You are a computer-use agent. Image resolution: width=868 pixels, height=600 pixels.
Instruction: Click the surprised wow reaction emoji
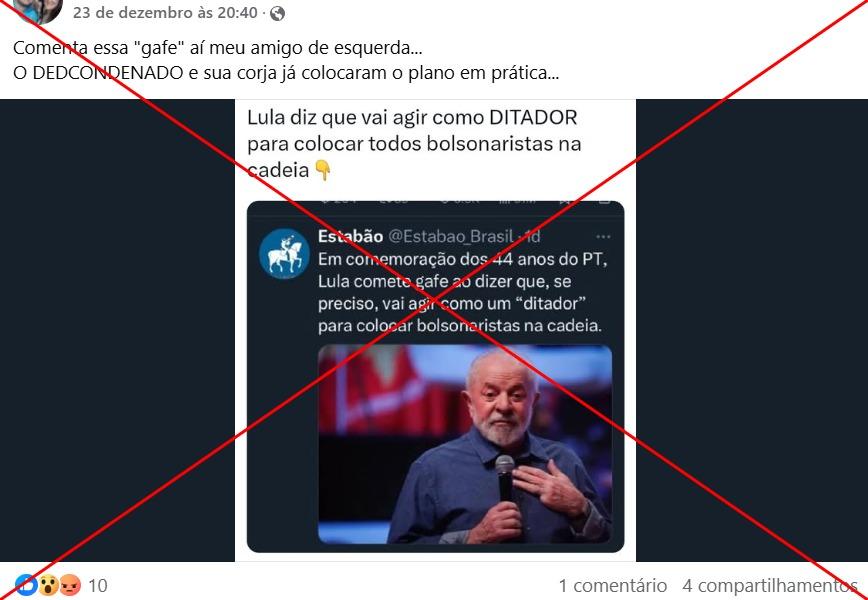48,585
